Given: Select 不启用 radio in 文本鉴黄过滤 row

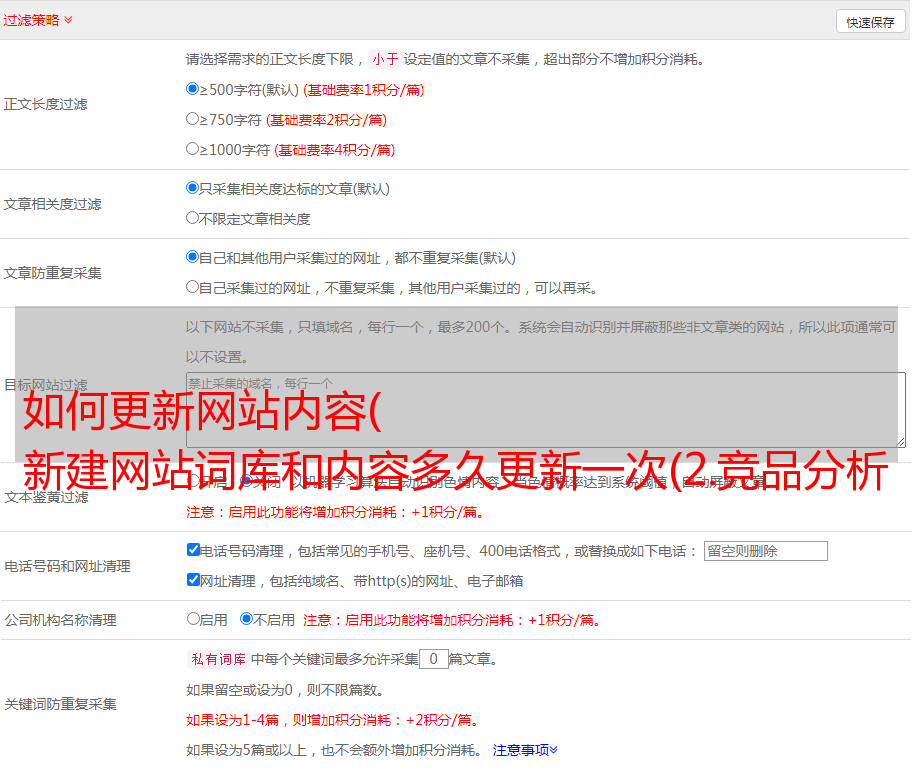Looking at the screenshot, I should pos(246,481).
